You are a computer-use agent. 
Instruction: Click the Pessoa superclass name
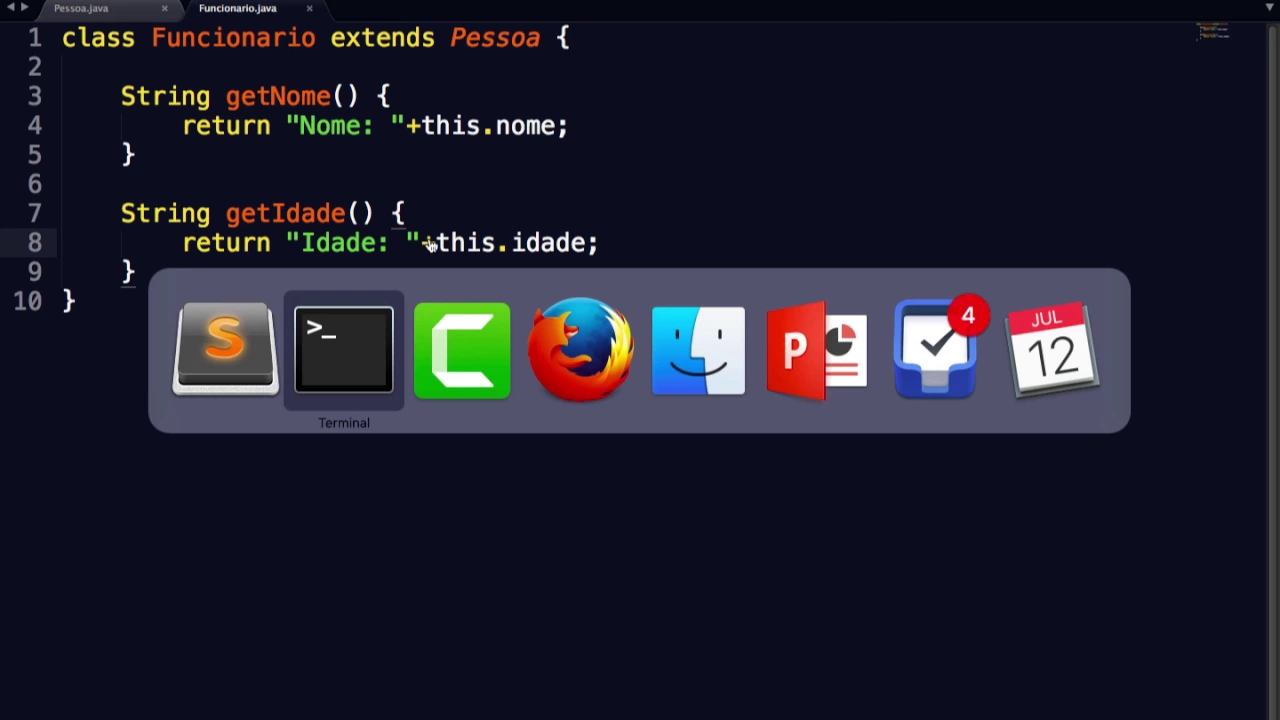coord(495,38)
